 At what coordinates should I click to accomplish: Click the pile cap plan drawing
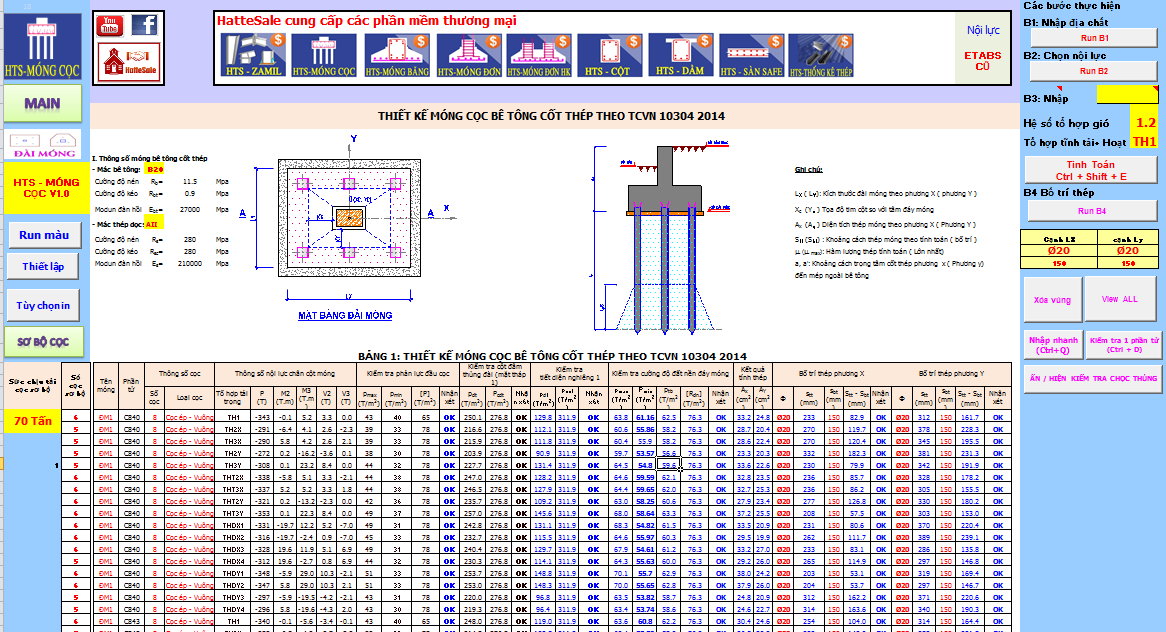pyautogui.click(x=349, y=218)
